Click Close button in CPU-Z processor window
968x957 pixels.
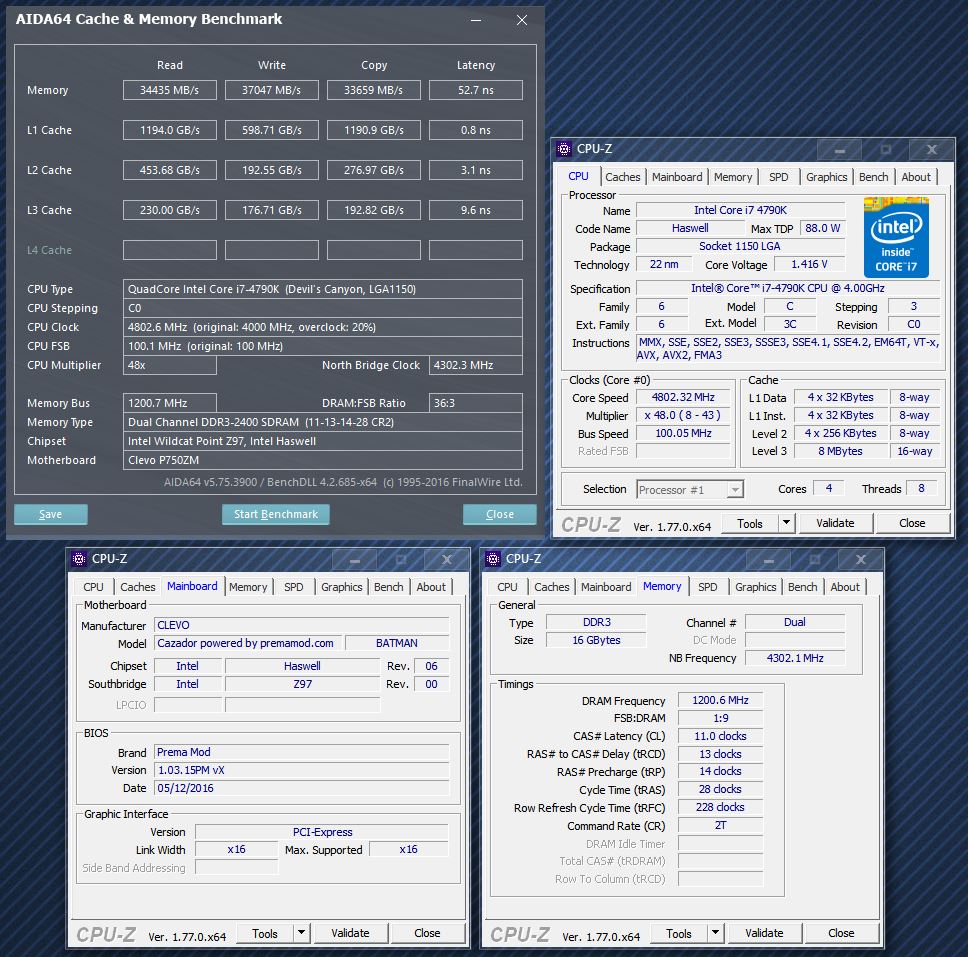tap(912, 523)
